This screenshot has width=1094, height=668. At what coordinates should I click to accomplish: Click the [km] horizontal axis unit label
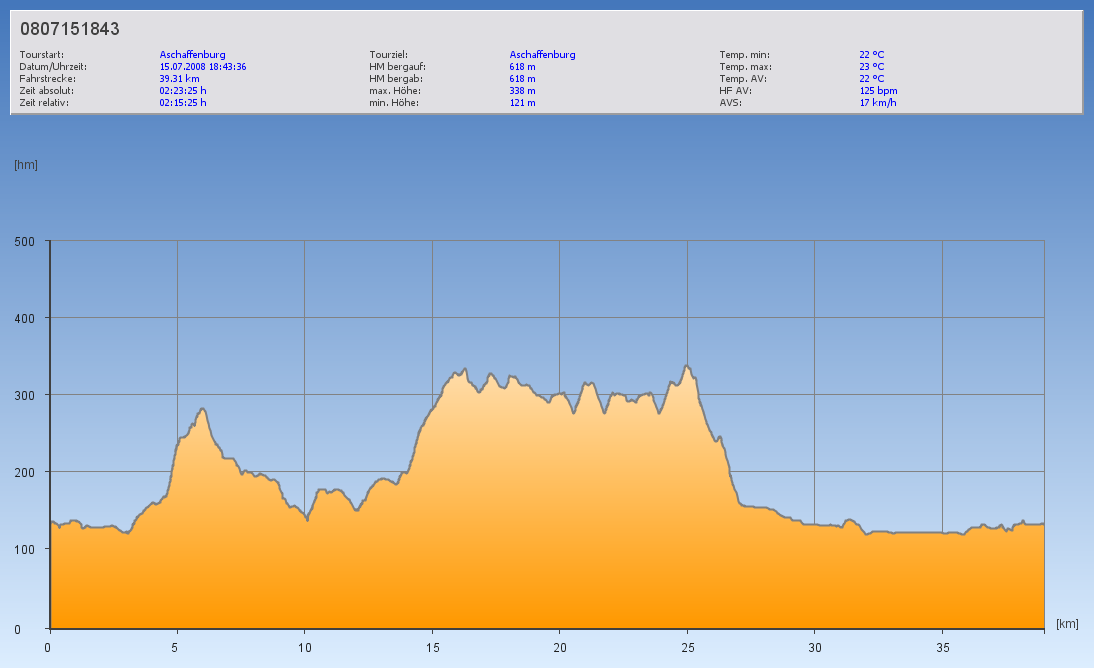click(1066, 624)
